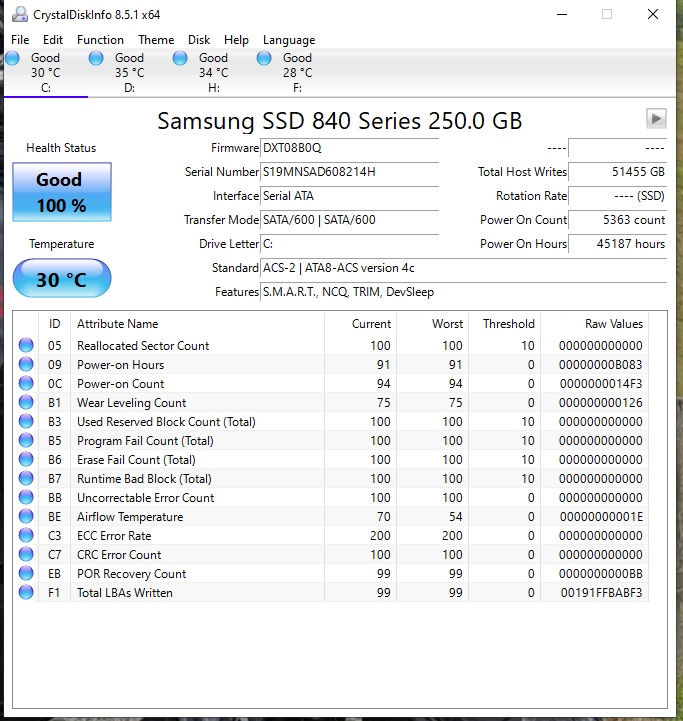Minimize the CrystalDiskInfo window
The width and height of the screenshot is (683, 721).
pyautogui.click(x=562, y=14)
